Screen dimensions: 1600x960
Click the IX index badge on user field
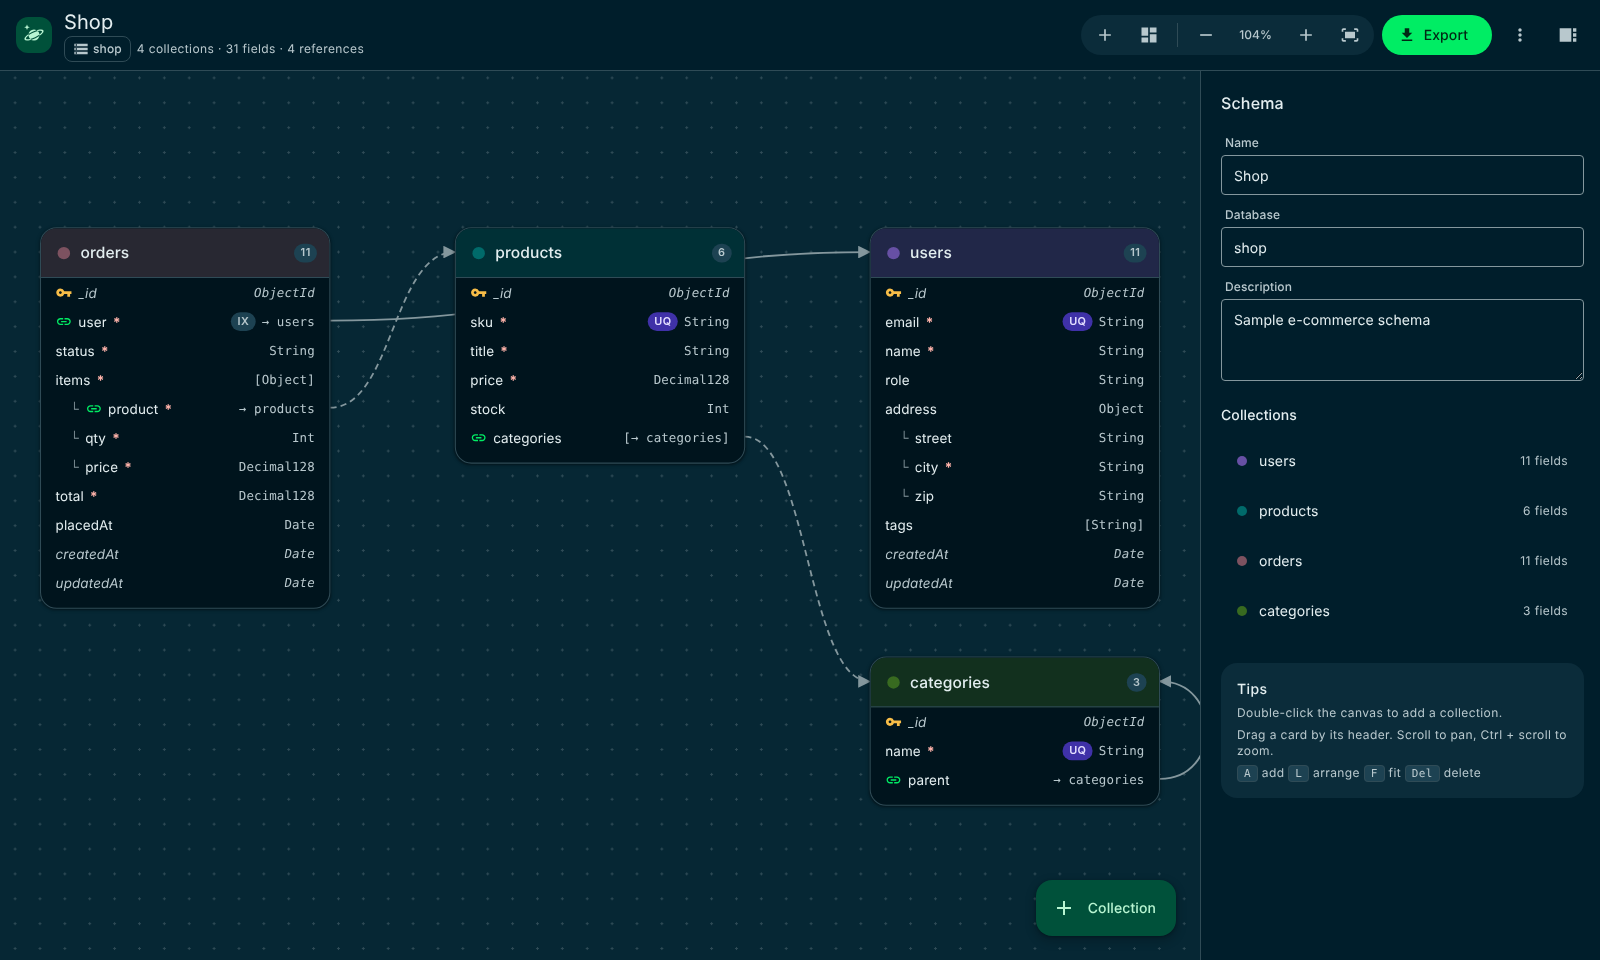tap(243, 322)
